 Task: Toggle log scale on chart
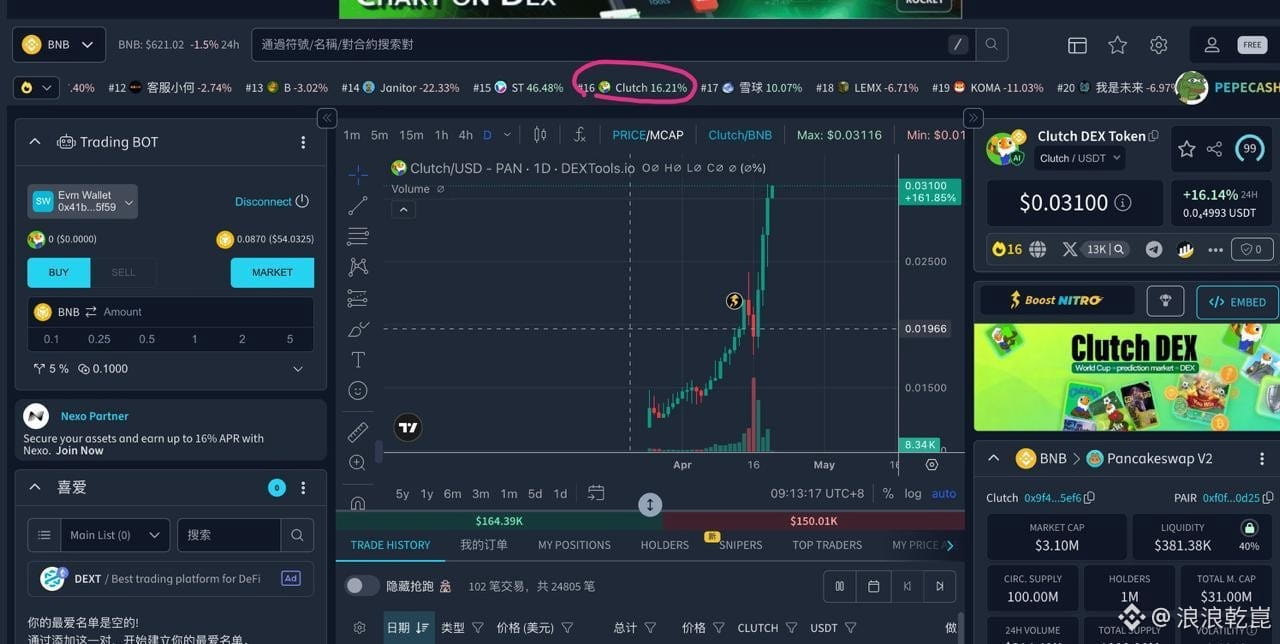[913, 493]
